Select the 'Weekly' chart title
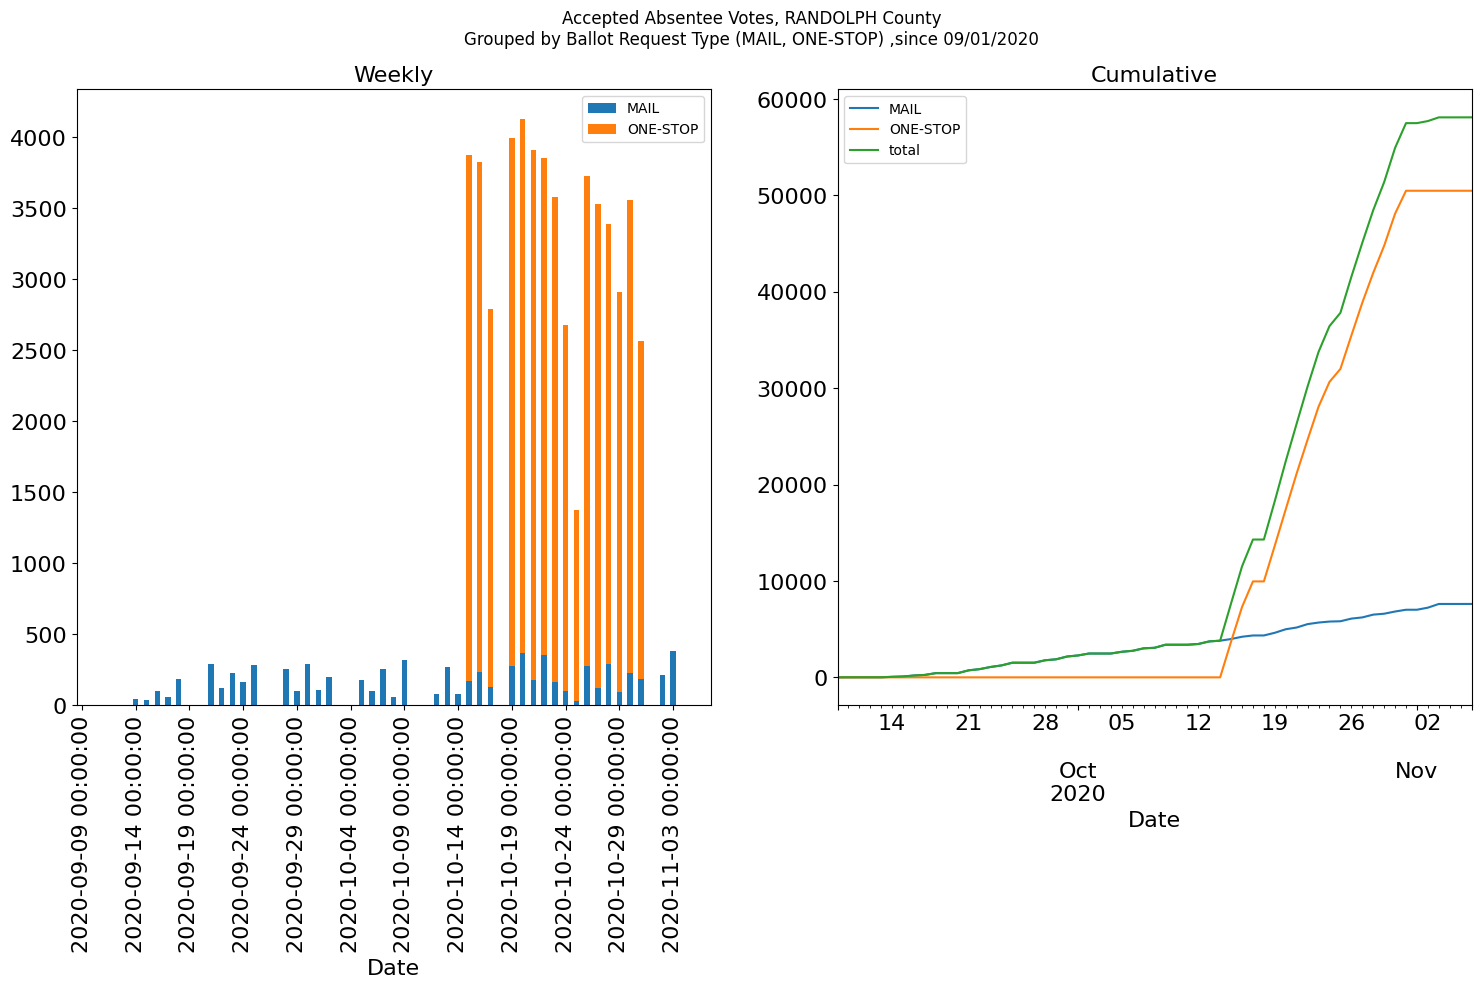Screen dimensions: 1481x988 click(x=393, y=75)
